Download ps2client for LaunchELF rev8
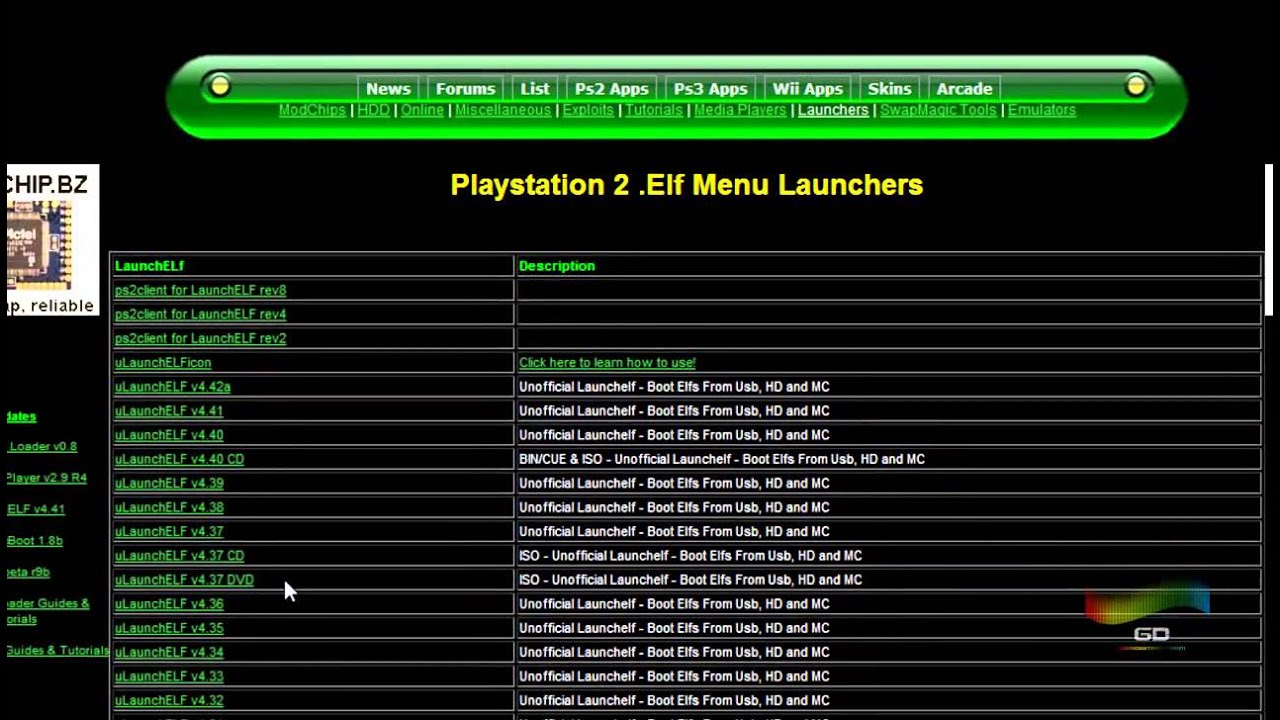The image size is (1280, 720). coord(200,290)
